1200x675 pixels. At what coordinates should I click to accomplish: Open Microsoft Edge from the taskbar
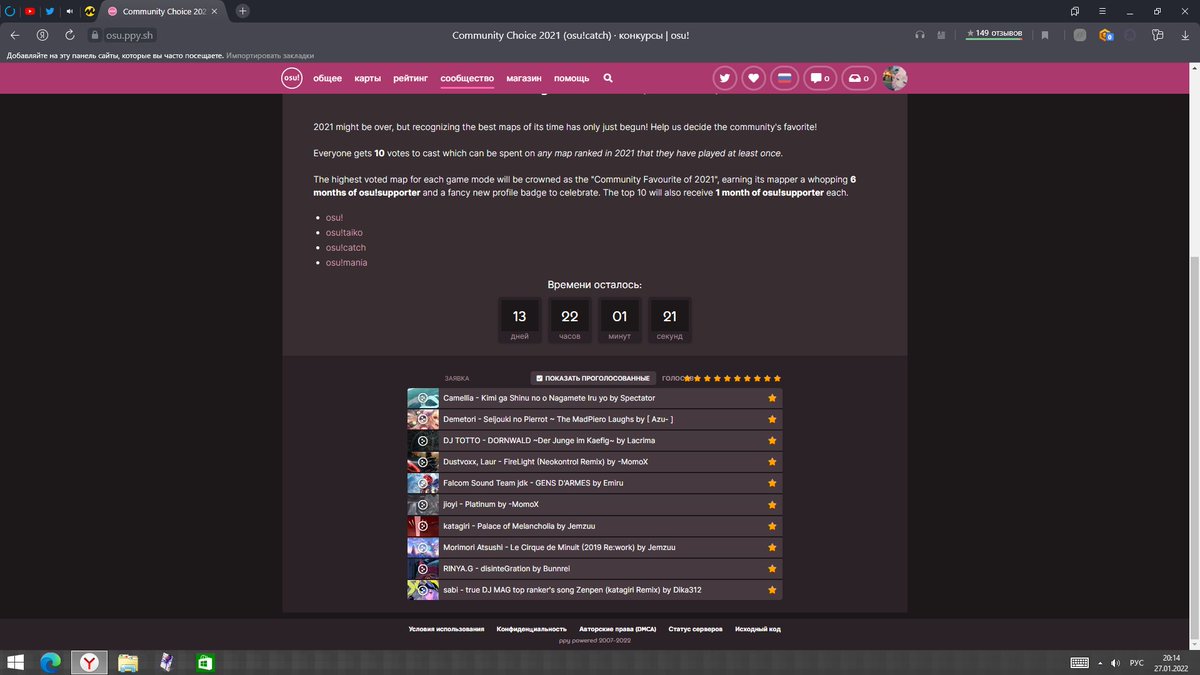[x=51, y=662]
